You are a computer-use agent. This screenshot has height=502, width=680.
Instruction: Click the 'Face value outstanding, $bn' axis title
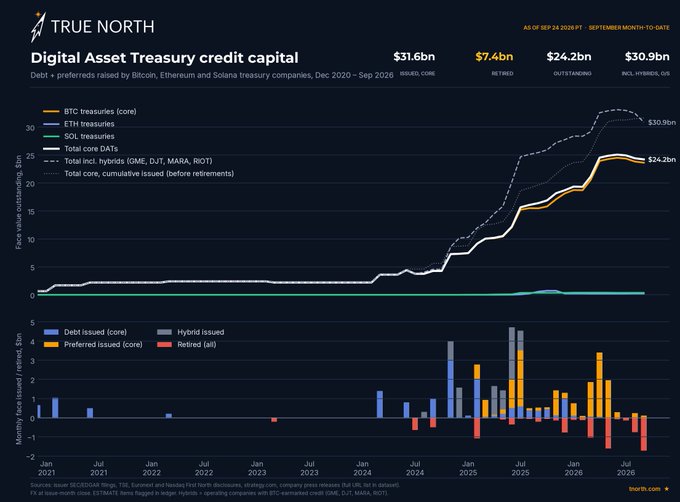[x=18, y=202]
